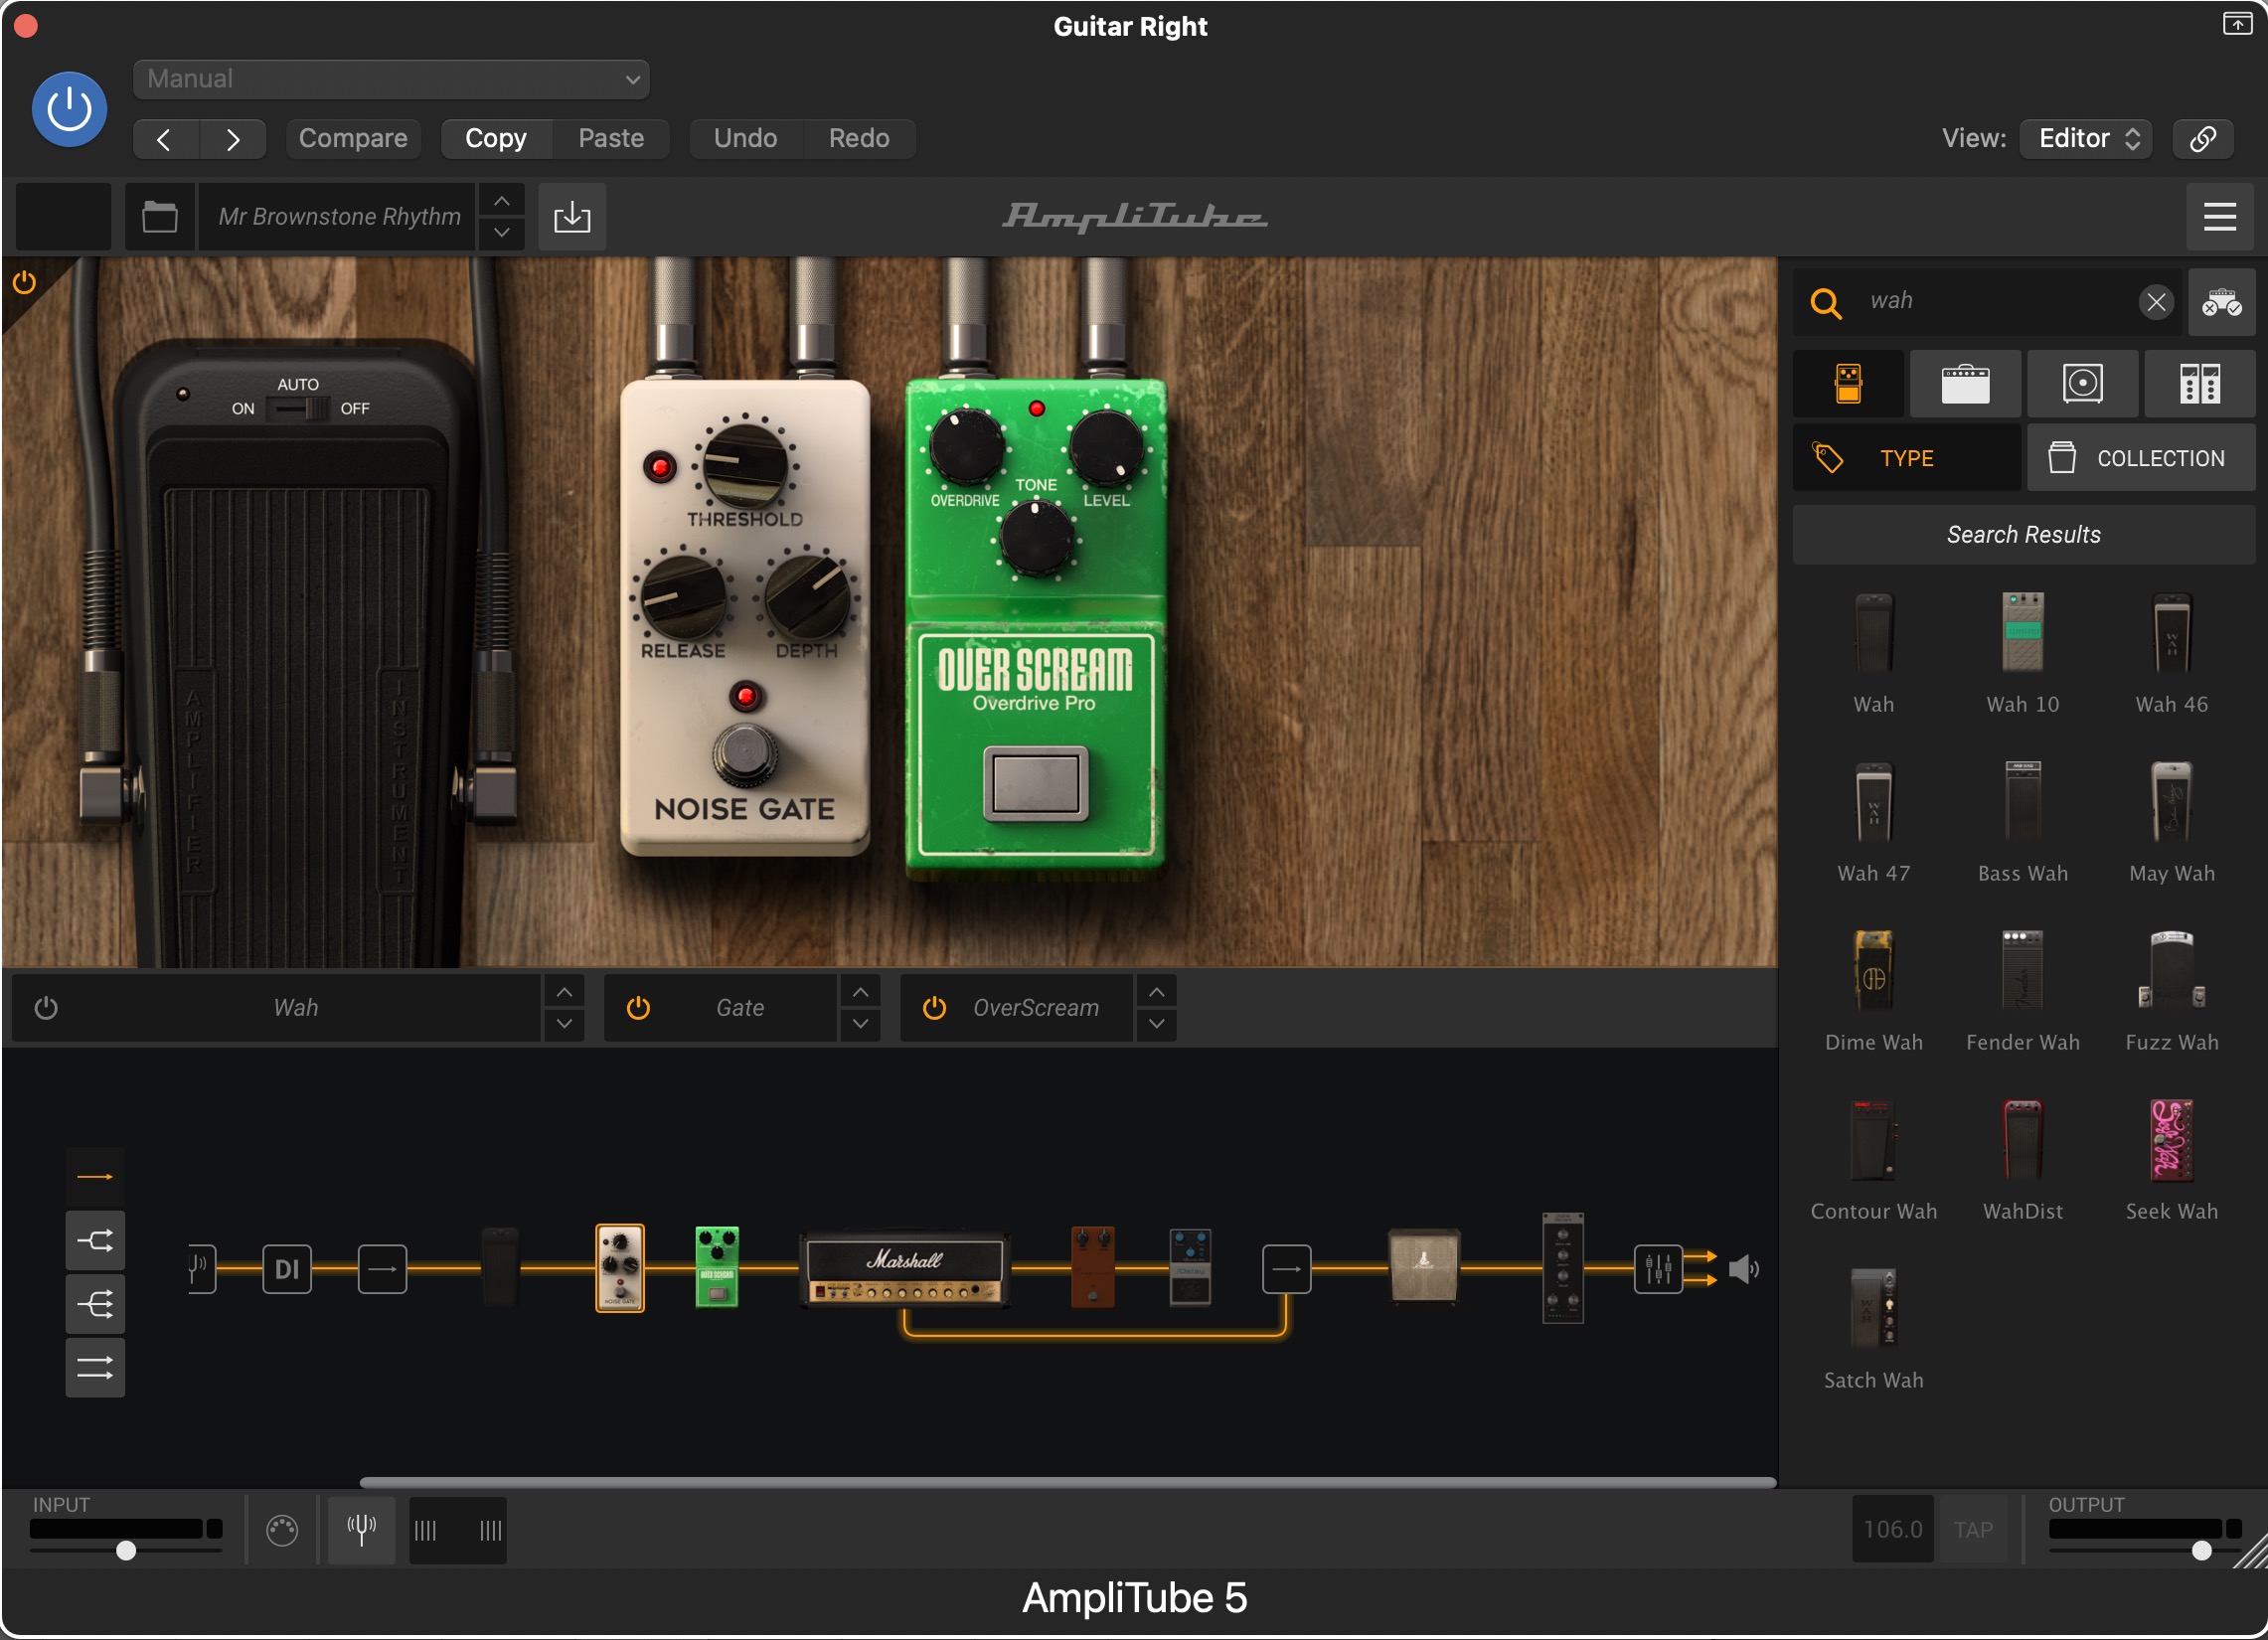
Task: Click the Undo button
Action: click(745, 138)
